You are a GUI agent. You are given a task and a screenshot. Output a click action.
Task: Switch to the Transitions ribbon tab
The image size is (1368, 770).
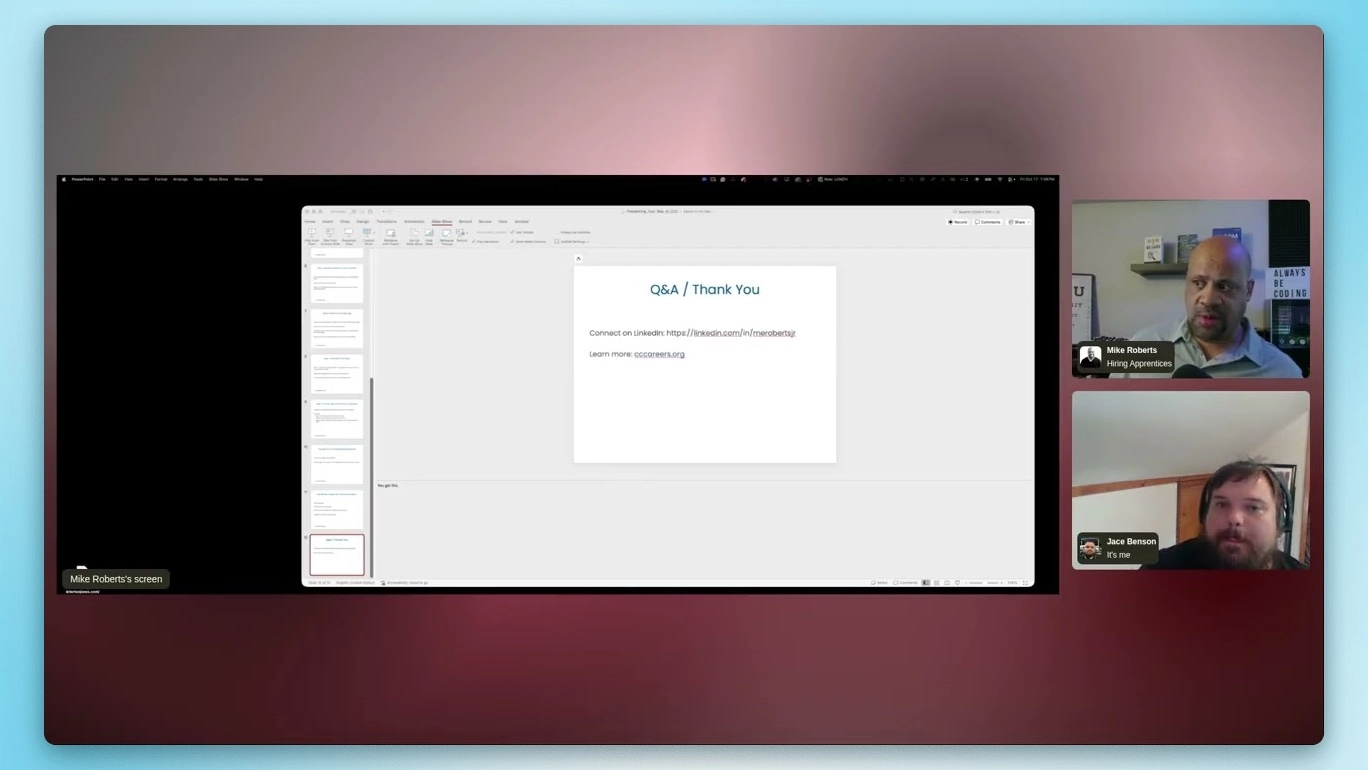[x=387, y=221]
